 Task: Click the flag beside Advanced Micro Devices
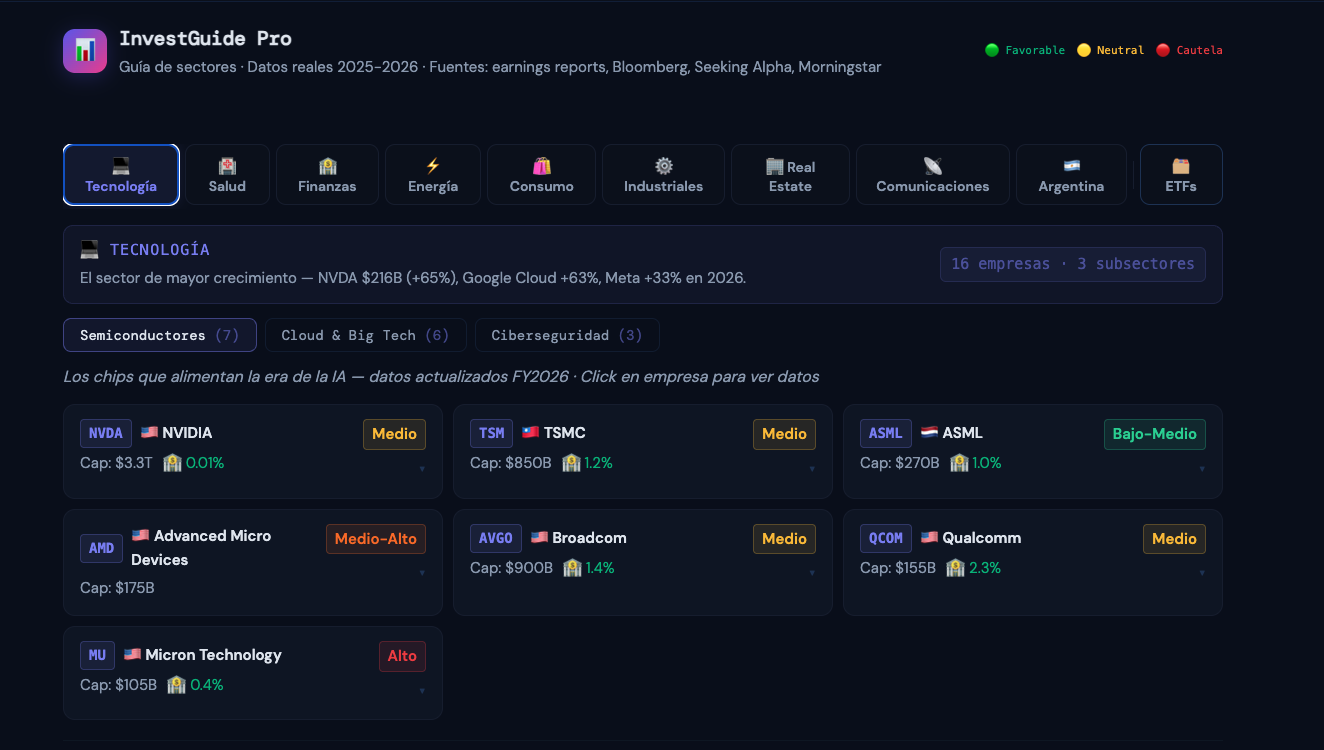[140, 536]
